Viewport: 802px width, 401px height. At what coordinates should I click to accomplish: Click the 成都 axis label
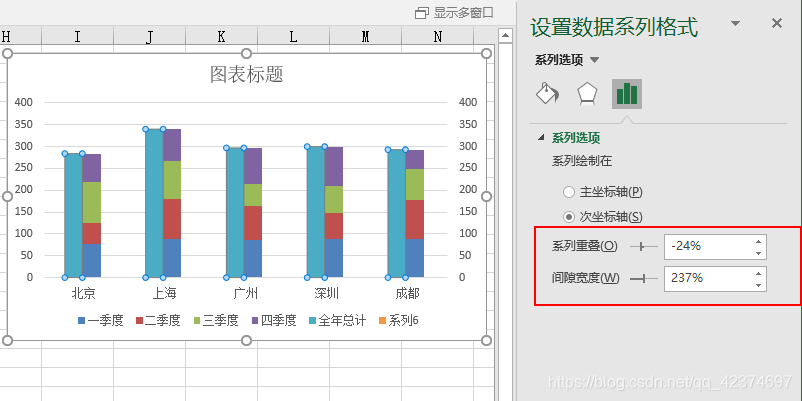pyautogui.click(x=407, y=294)
